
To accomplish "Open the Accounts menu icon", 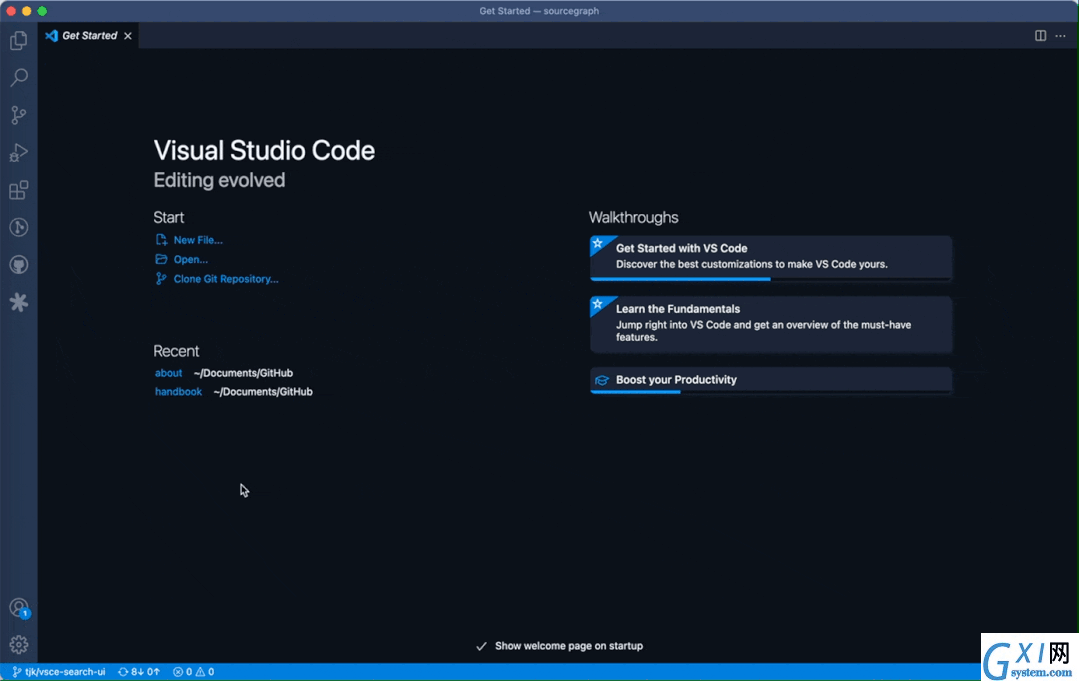I will [x=19, y=608].
